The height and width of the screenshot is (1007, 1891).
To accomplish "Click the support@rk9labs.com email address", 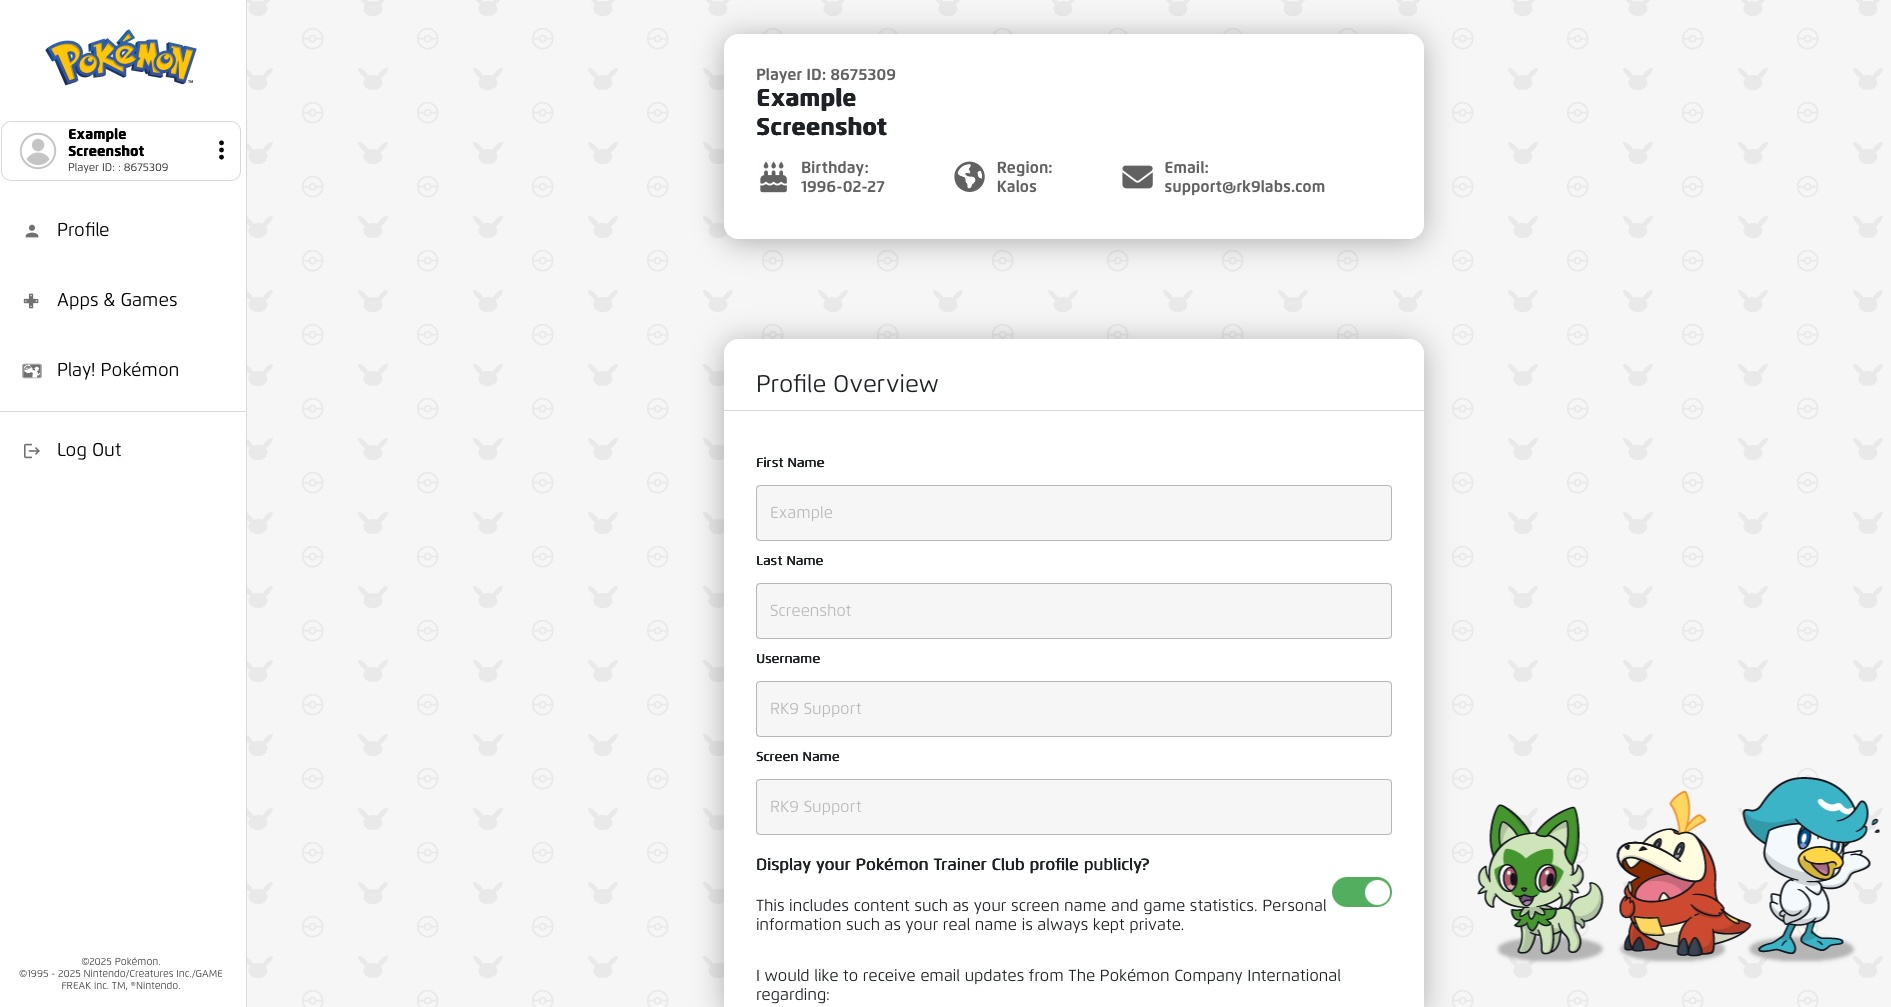I will point(1244,187).
